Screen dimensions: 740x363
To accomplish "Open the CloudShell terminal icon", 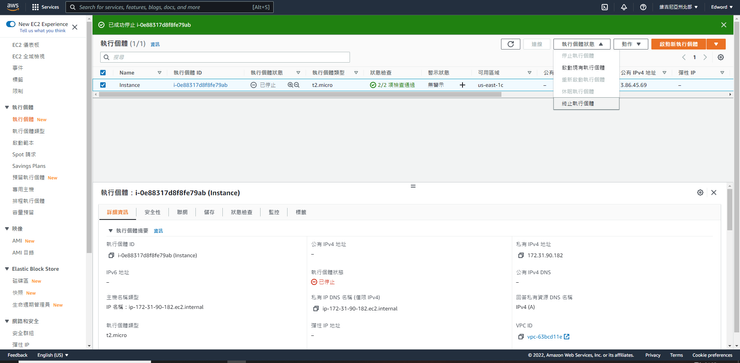I will (604, 7).
